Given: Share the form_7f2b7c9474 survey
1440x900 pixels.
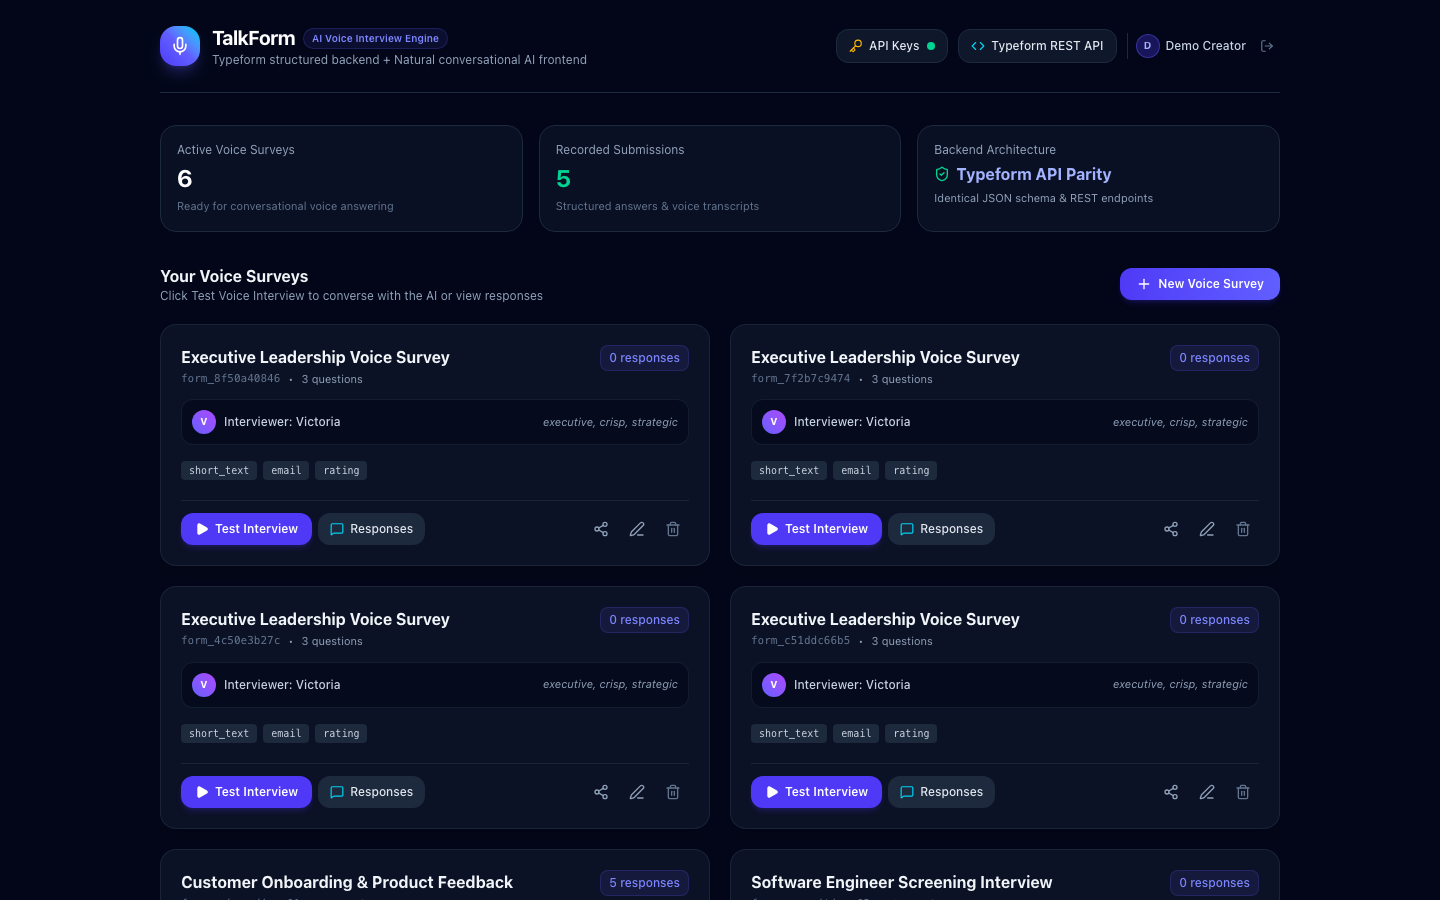Looking at the screenshot, I should pos(1171,529).
